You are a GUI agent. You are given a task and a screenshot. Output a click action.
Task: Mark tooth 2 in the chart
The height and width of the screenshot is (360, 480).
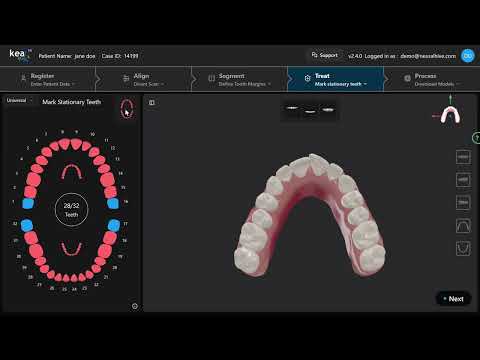pyautogui.click(x=30, y=192)
